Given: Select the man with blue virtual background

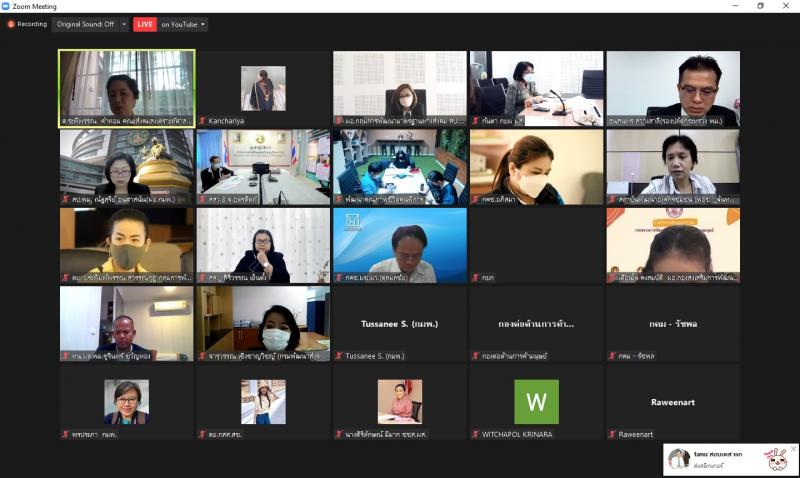Looking at the screenshot, I should pos(399,245).
